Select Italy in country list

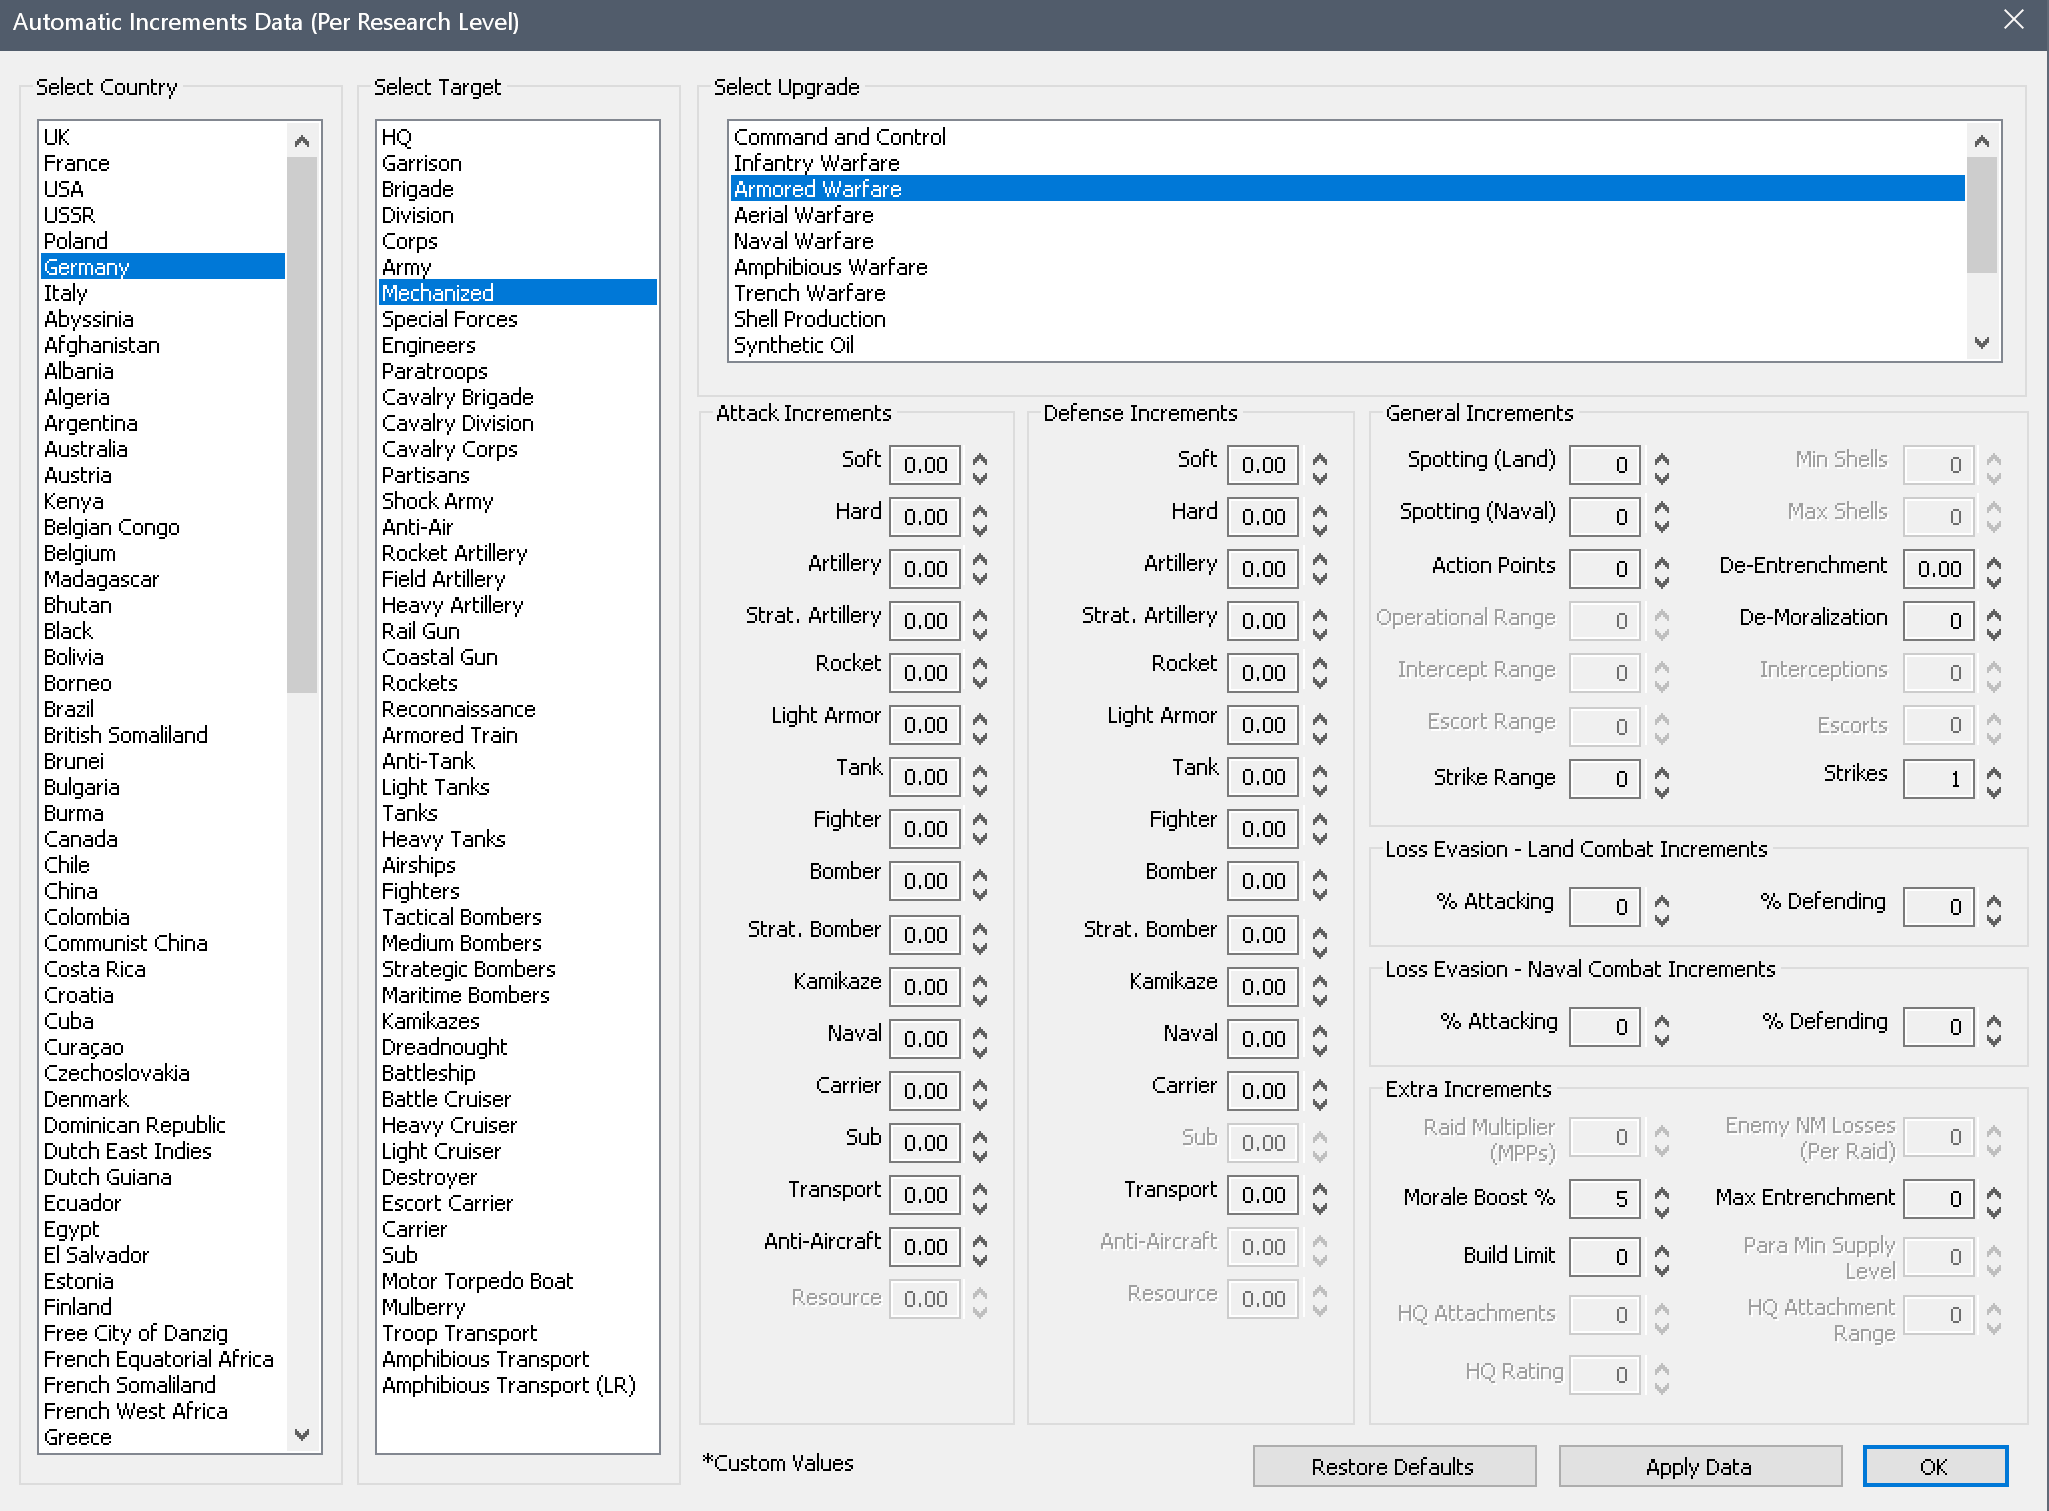pos(66,293)
